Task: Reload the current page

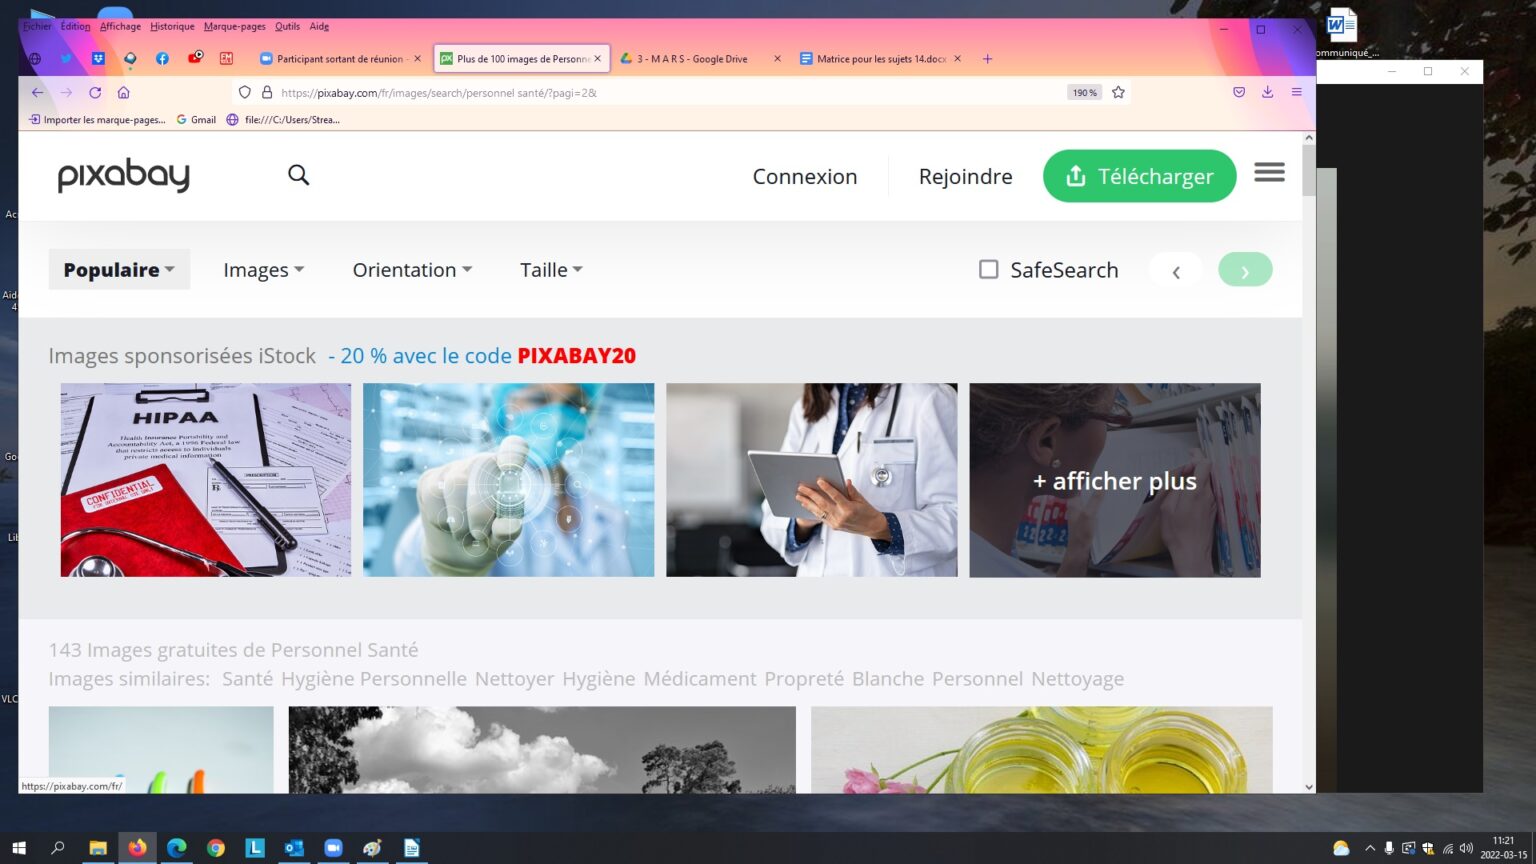Action: click(95, 92)
